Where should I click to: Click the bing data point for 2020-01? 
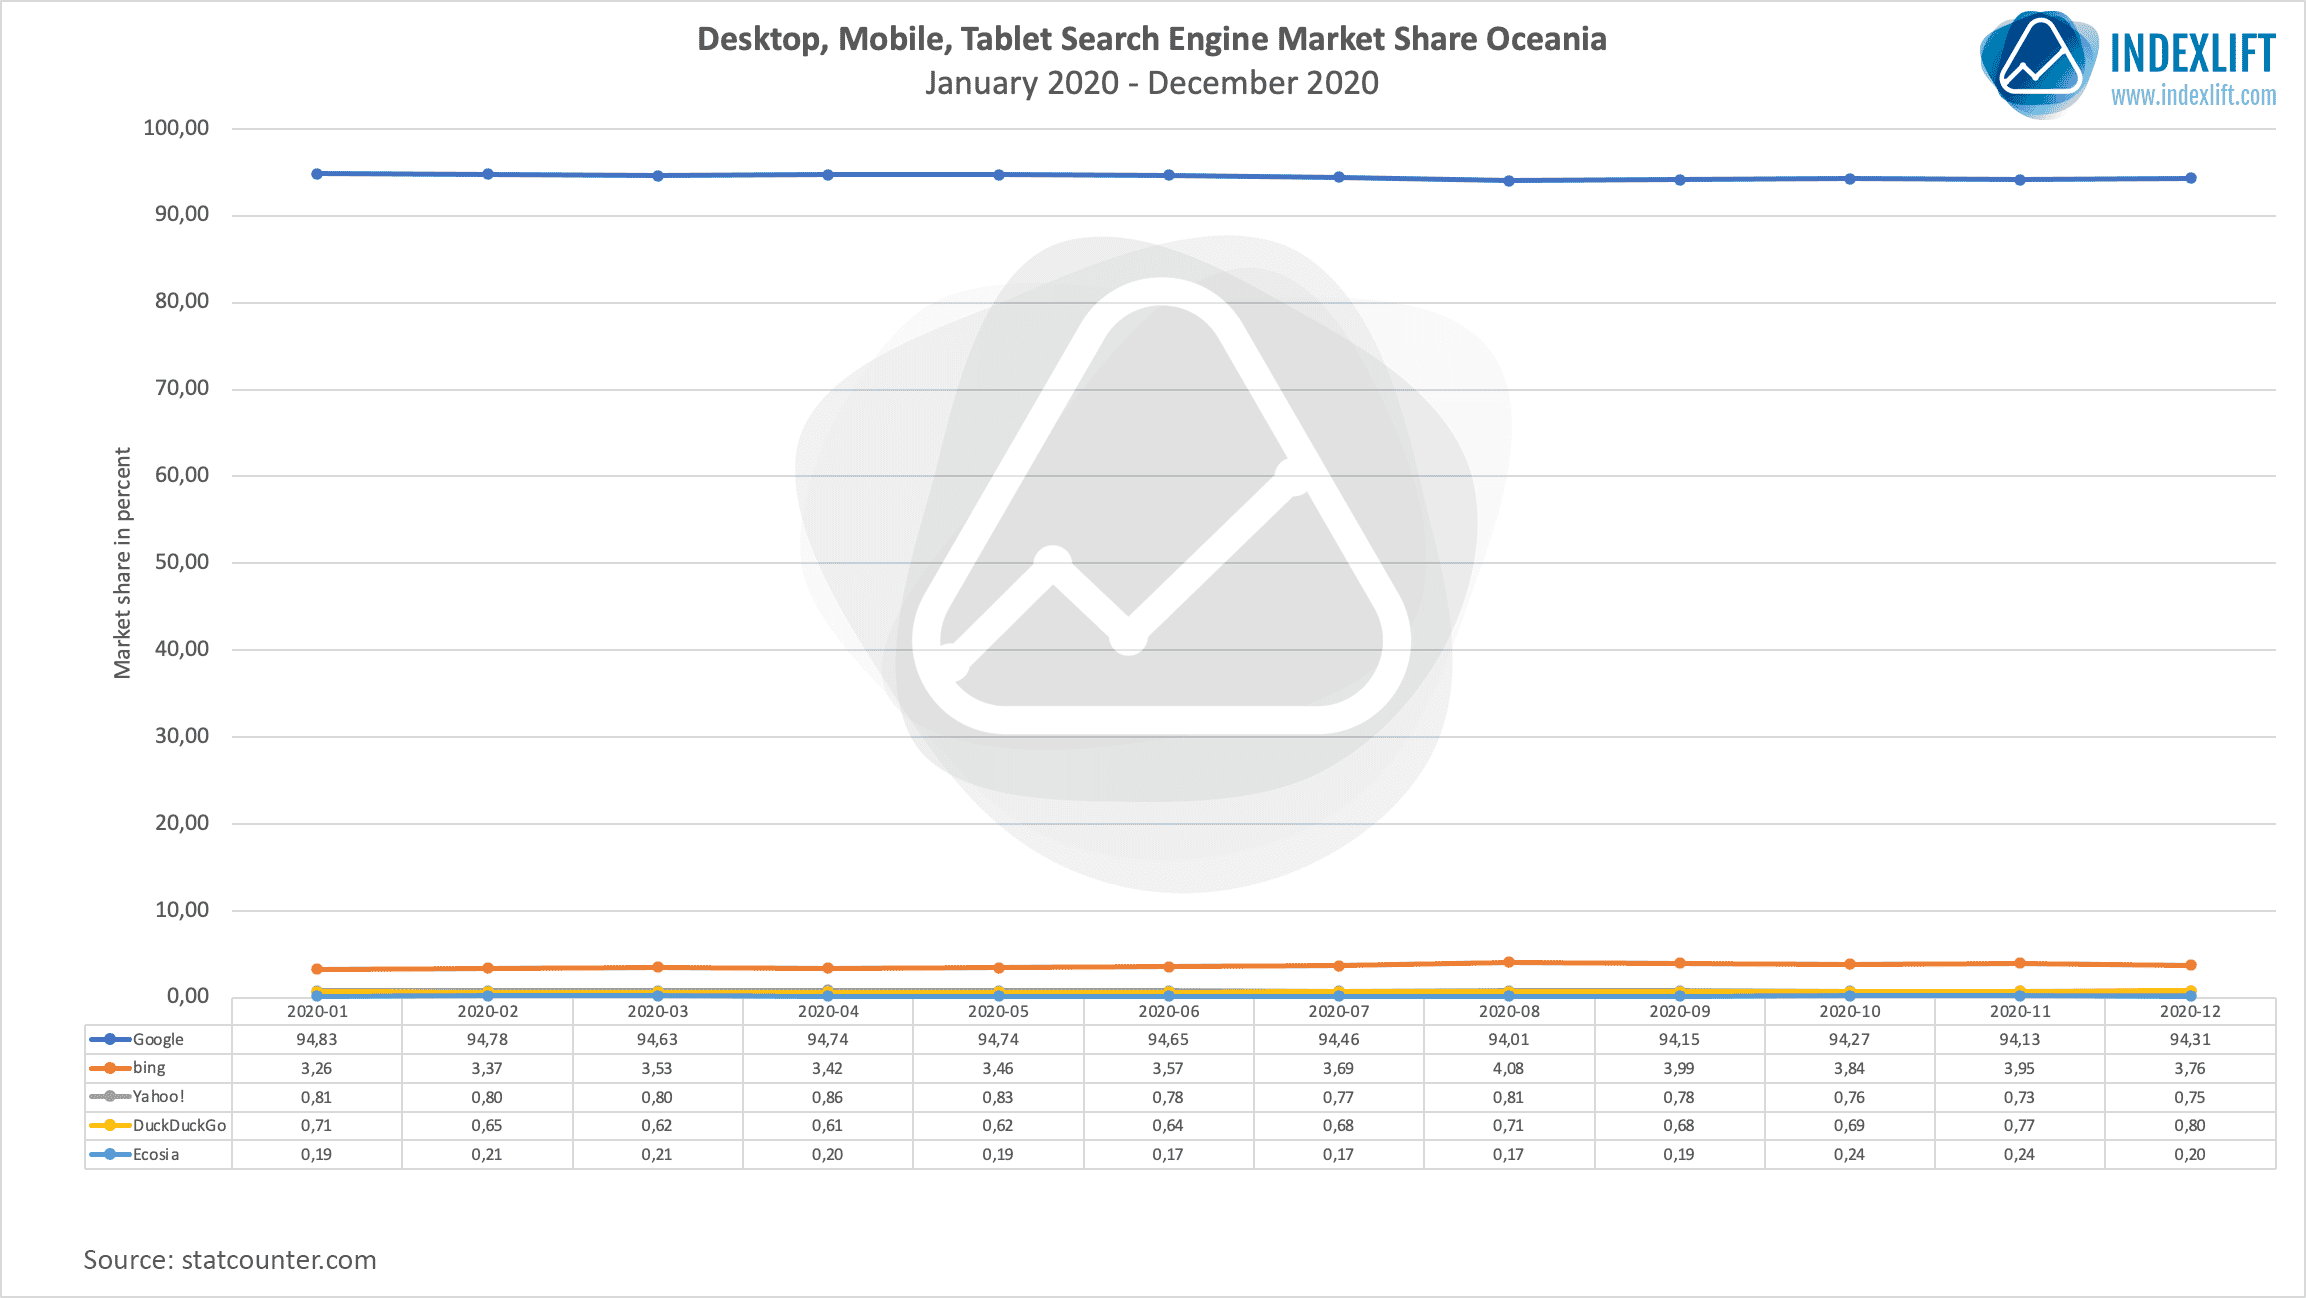[x=317, y=969]
